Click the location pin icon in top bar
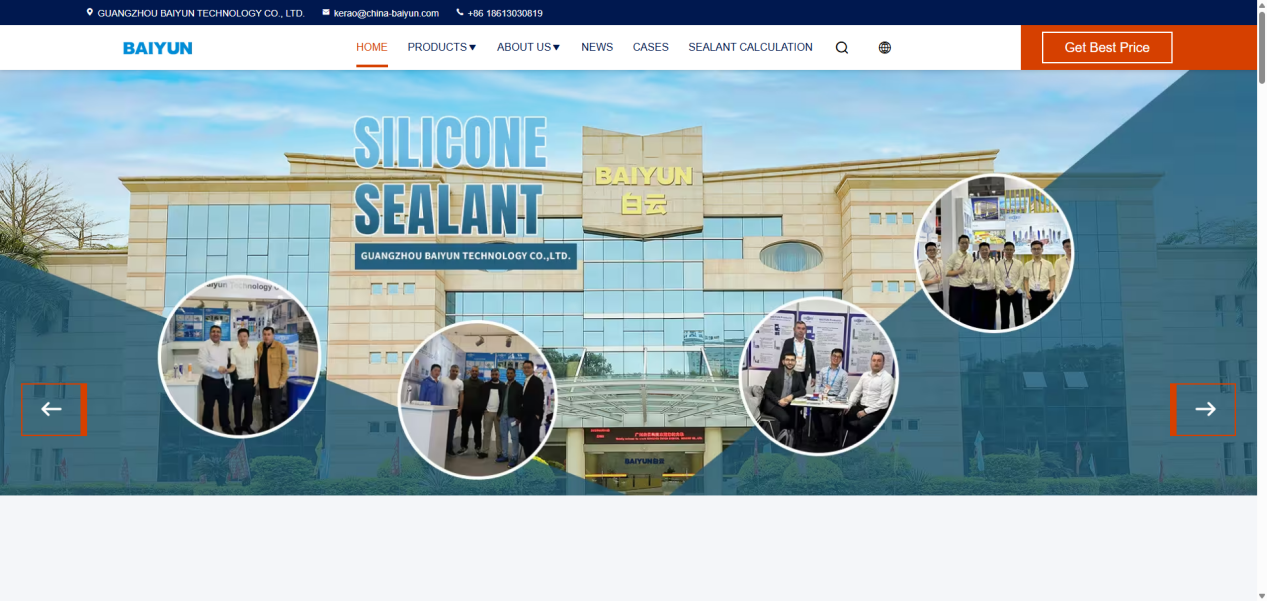 (90, 13)
